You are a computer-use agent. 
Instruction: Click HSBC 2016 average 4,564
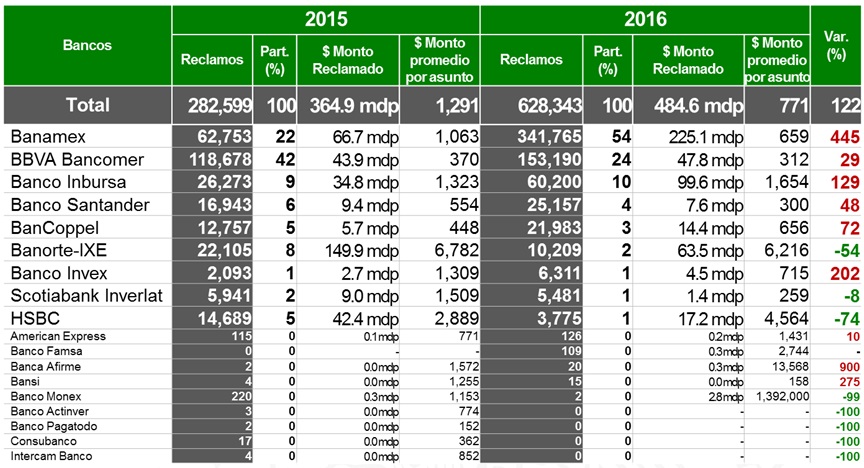click(786, 319)
